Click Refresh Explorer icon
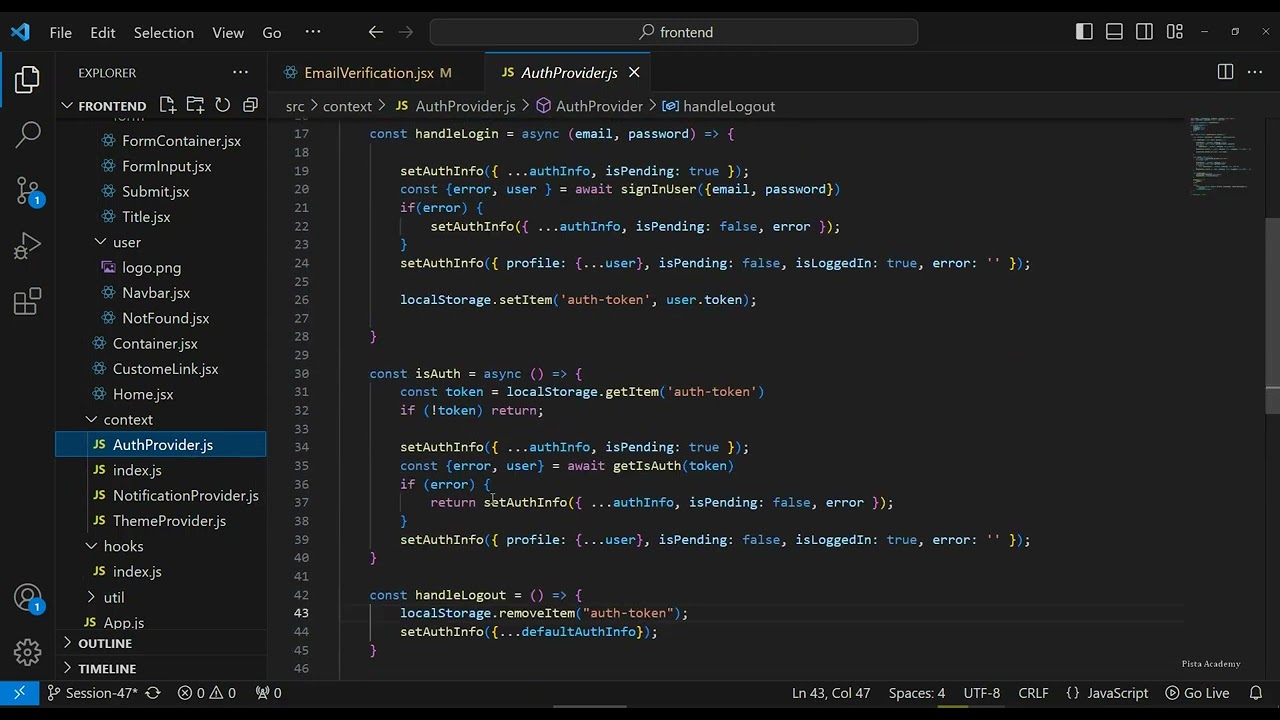The height and width of the screenshot is (720, 1280). (x=222, y=105)
